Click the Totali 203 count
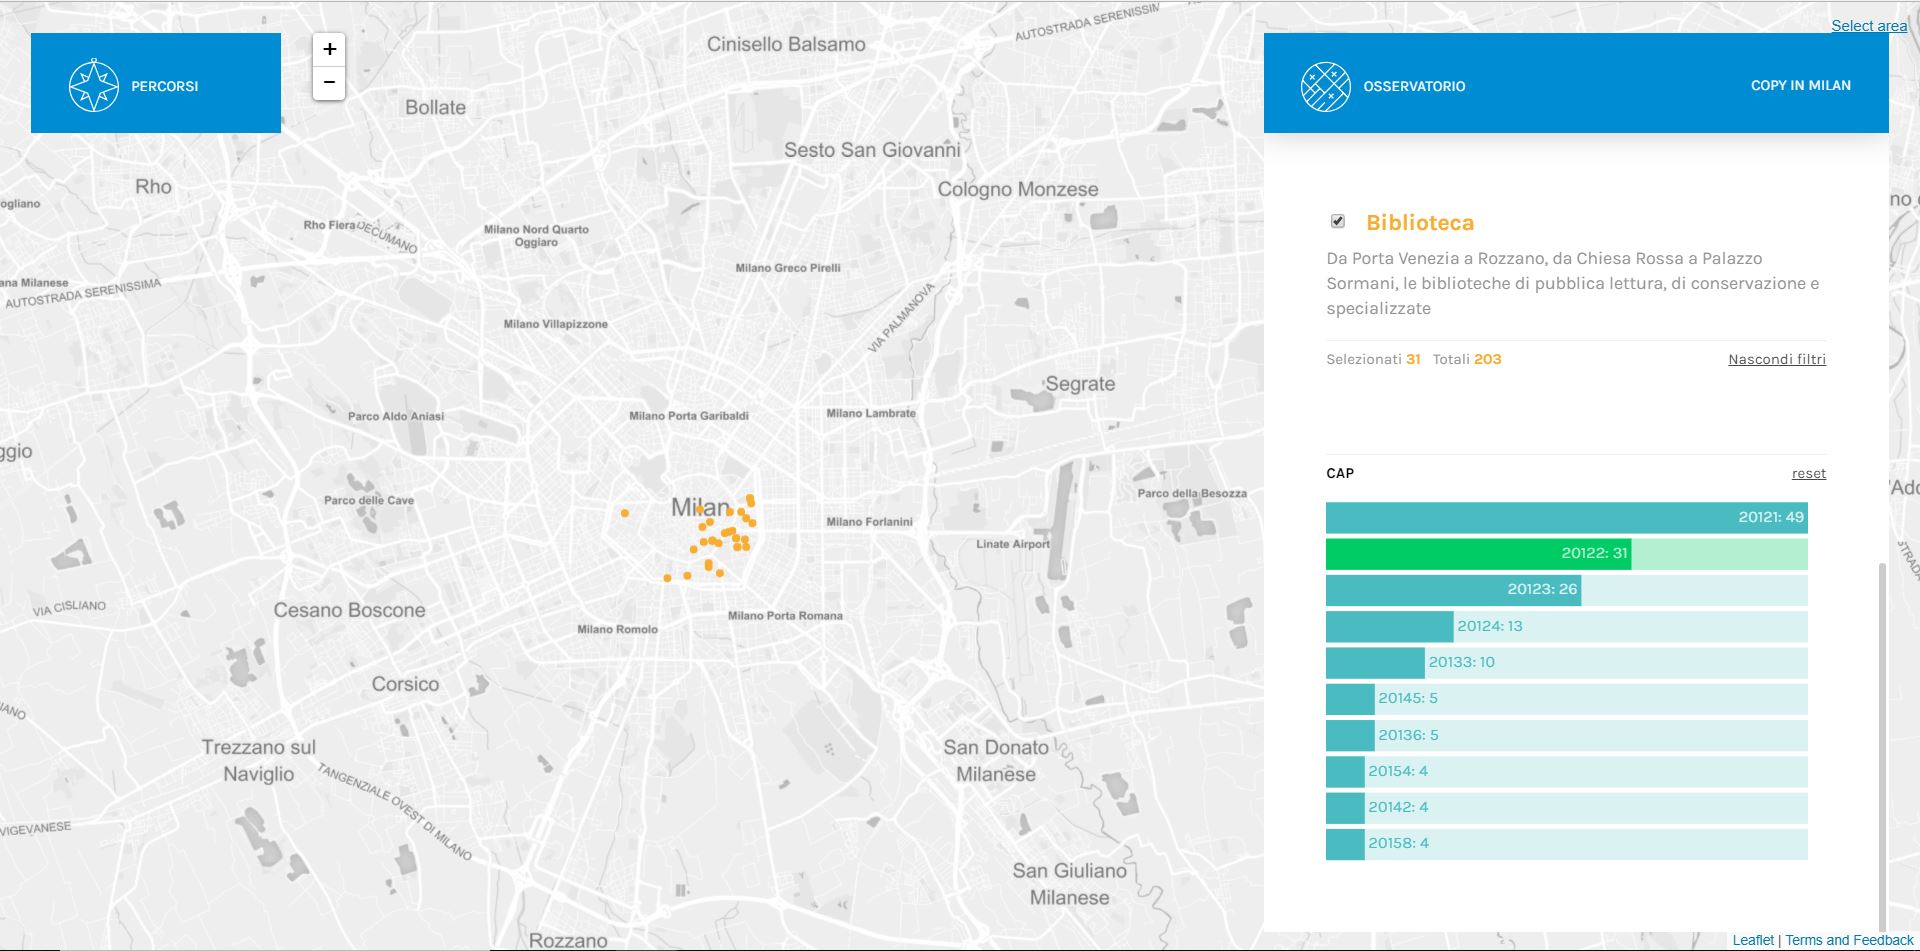The width and height of the screenshot is (1920, 951). pos(1467,359)
